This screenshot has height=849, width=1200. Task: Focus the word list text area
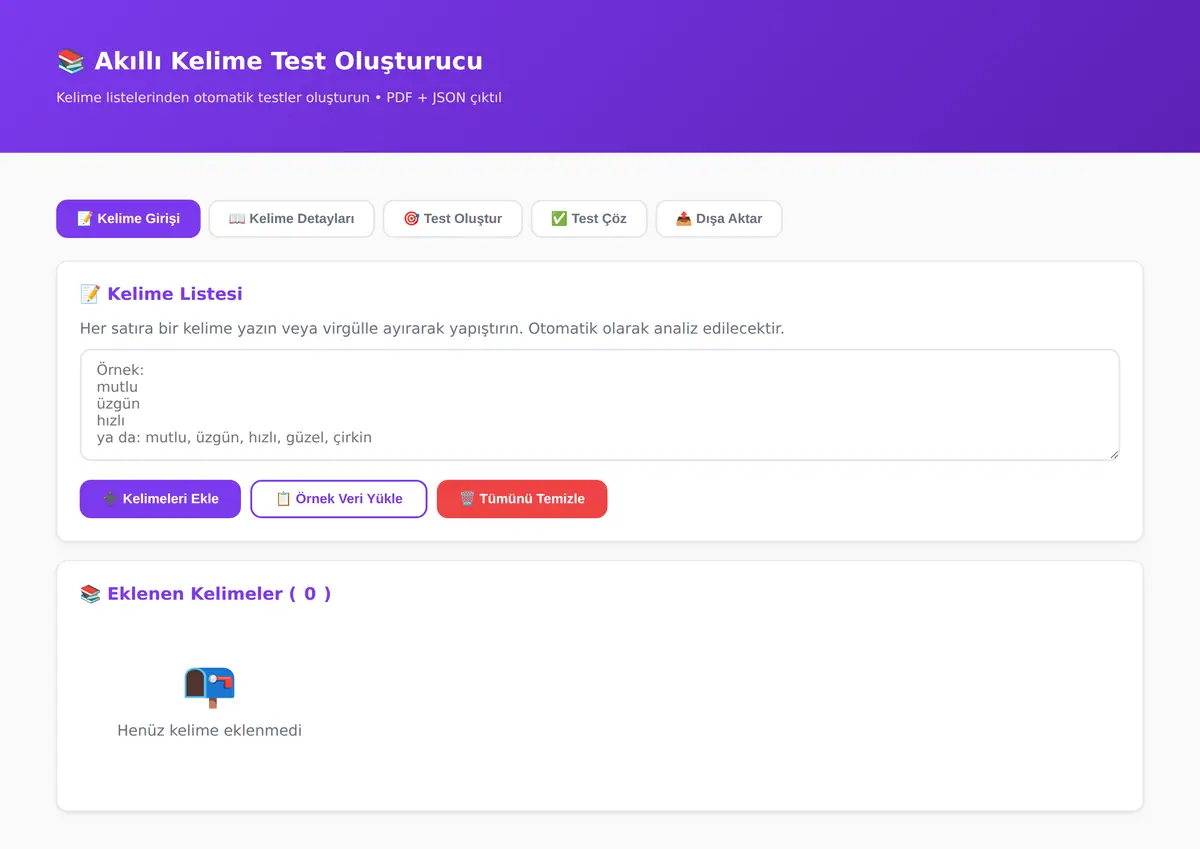coord(600,405)
